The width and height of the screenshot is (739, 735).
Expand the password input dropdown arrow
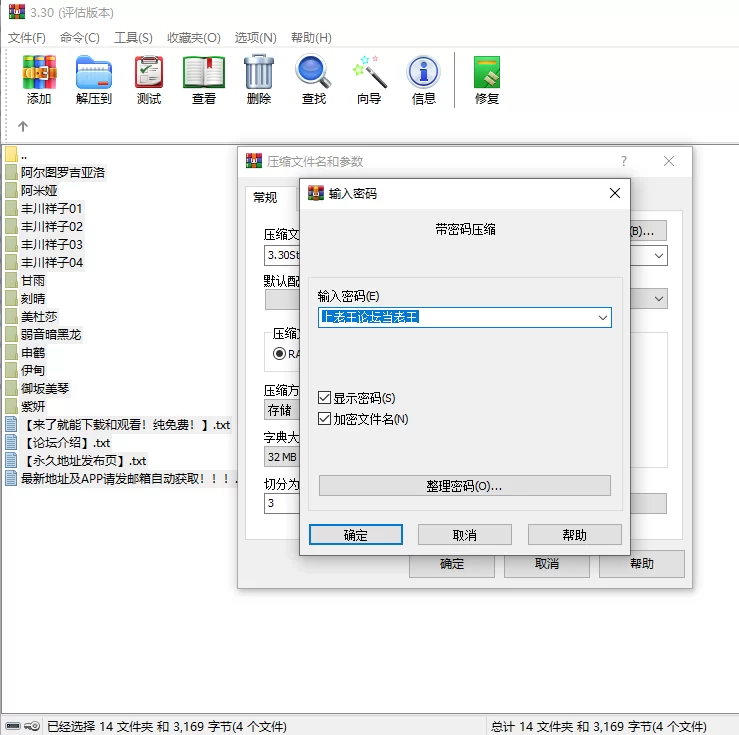pos(602,318)
